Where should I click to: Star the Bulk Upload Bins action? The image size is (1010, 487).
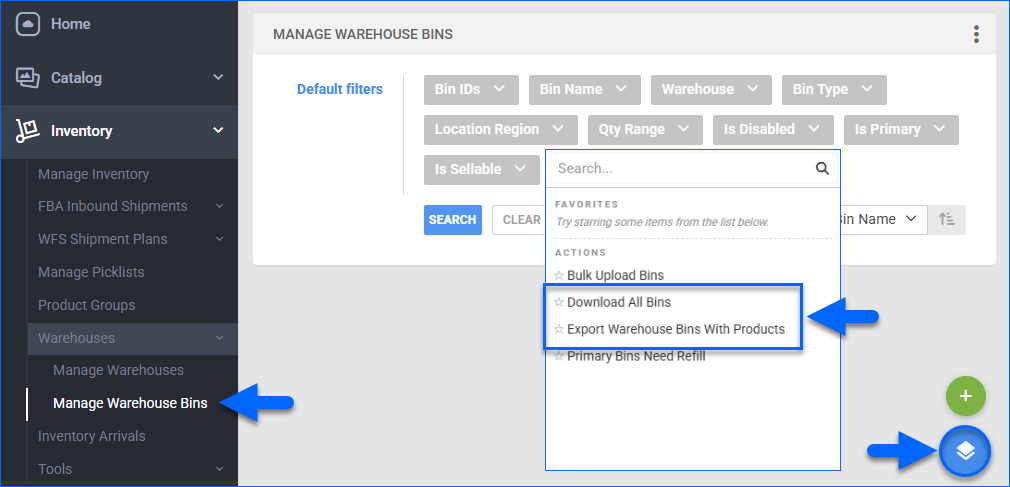pyautogui.click(x=559, y=275)
